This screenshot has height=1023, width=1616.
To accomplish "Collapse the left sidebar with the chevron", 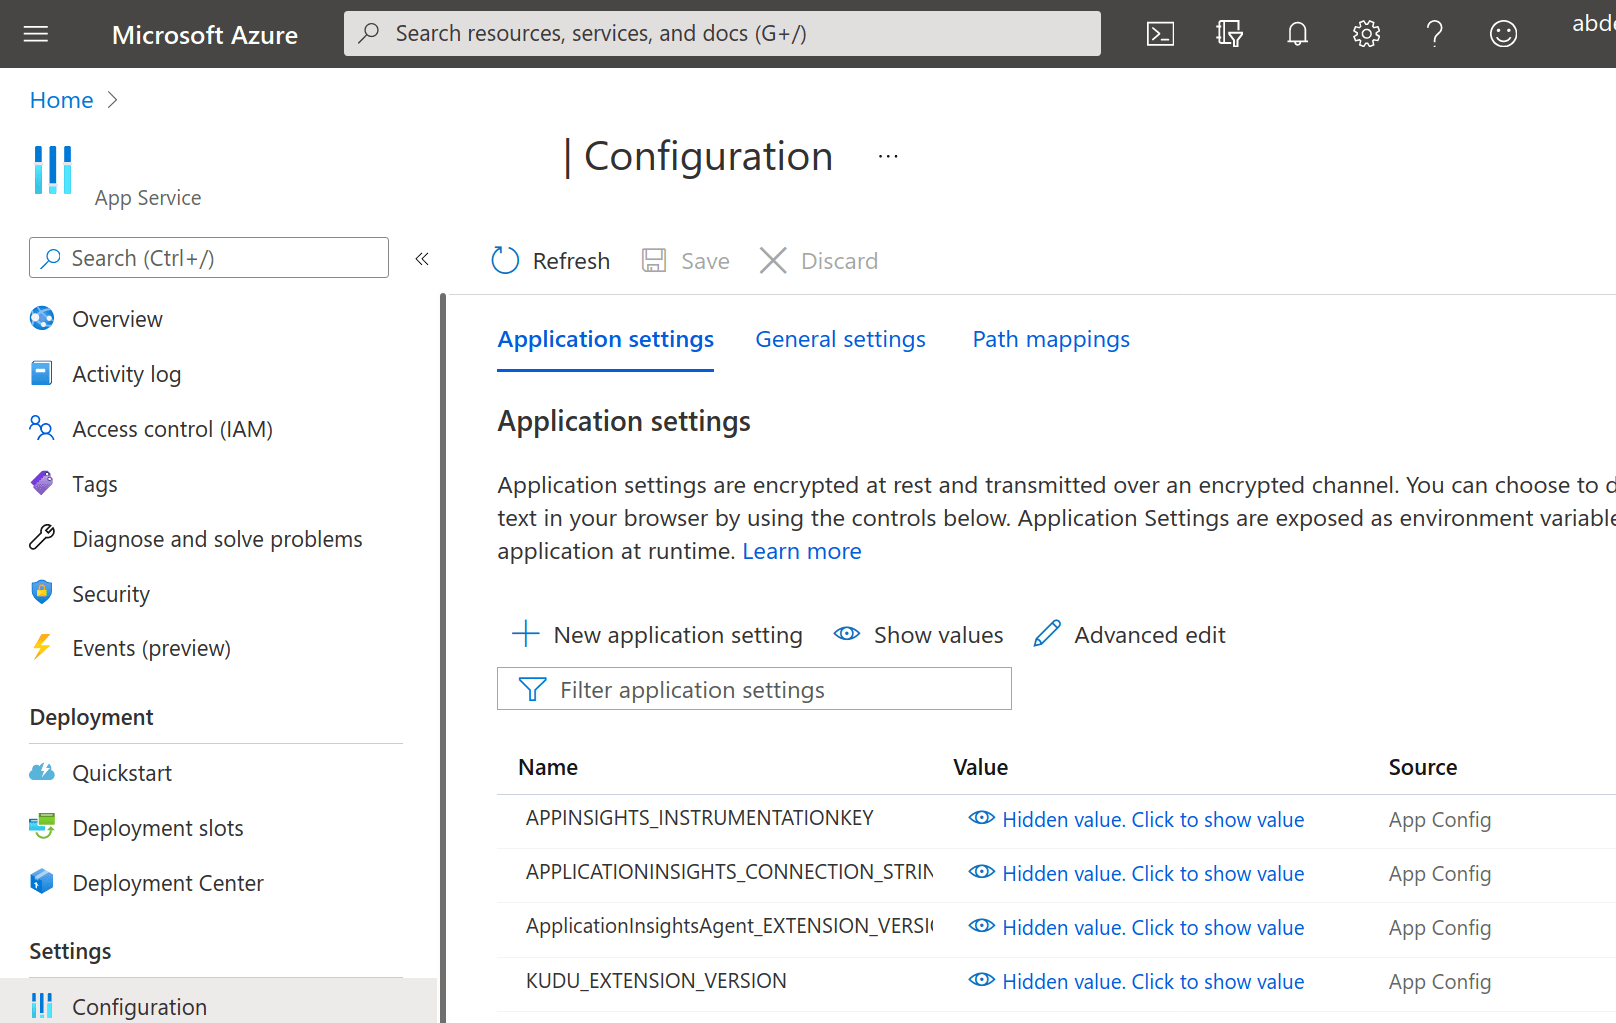I will [421, 258].
